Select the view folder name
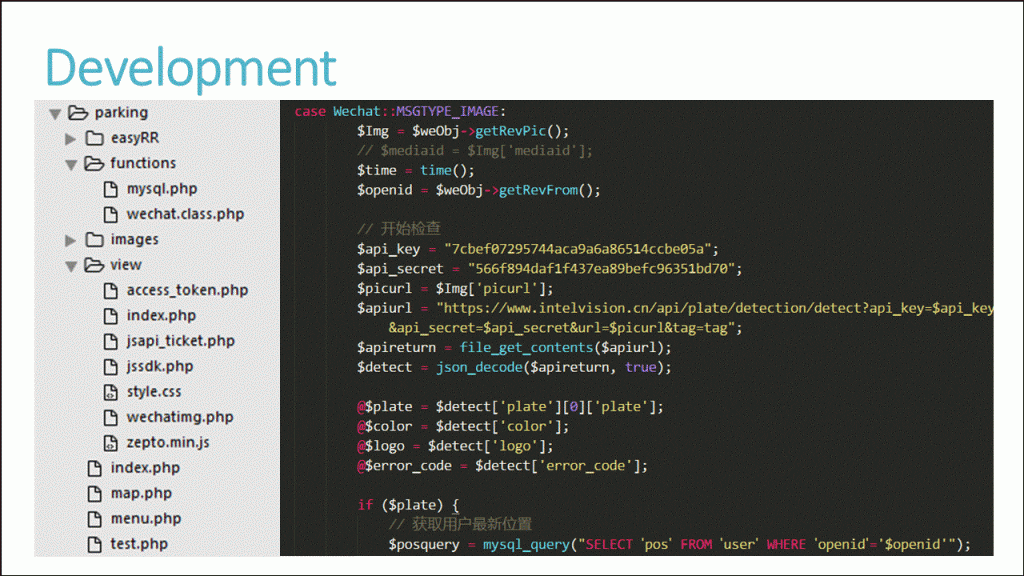1024x576 pixels. tap(126, 265)
